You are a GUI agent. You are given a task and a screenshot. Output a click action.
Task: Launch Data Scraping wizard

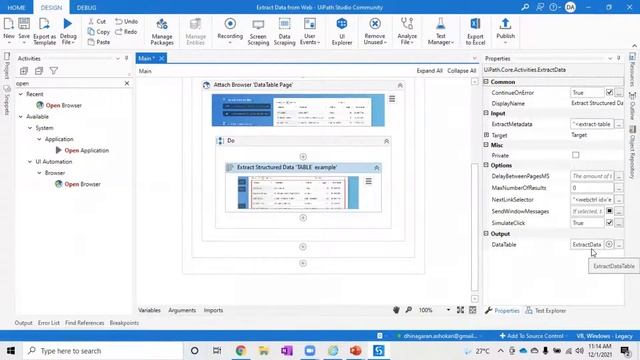coord(284,31)
